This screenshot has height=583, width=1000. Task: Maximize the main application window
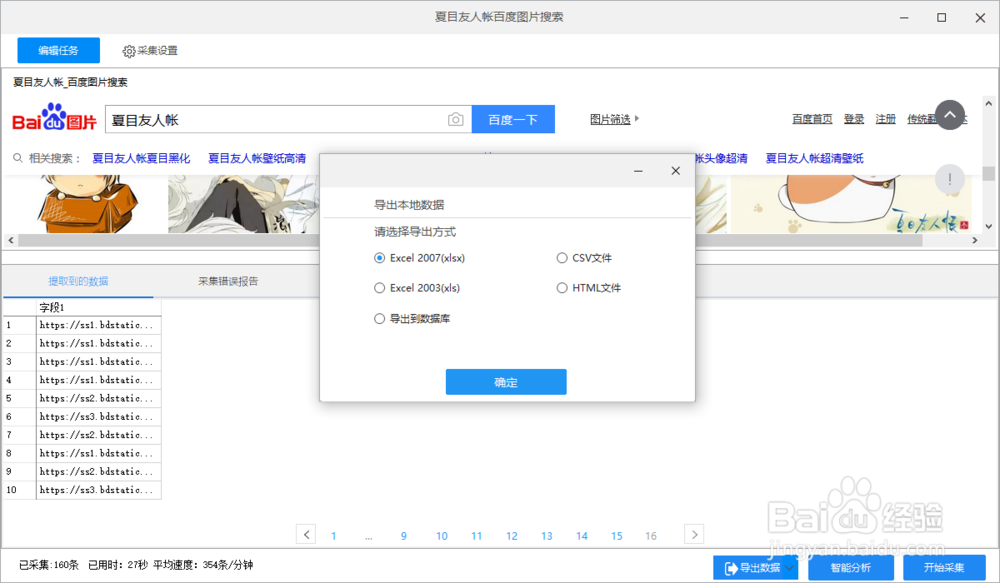coord(941,18)
